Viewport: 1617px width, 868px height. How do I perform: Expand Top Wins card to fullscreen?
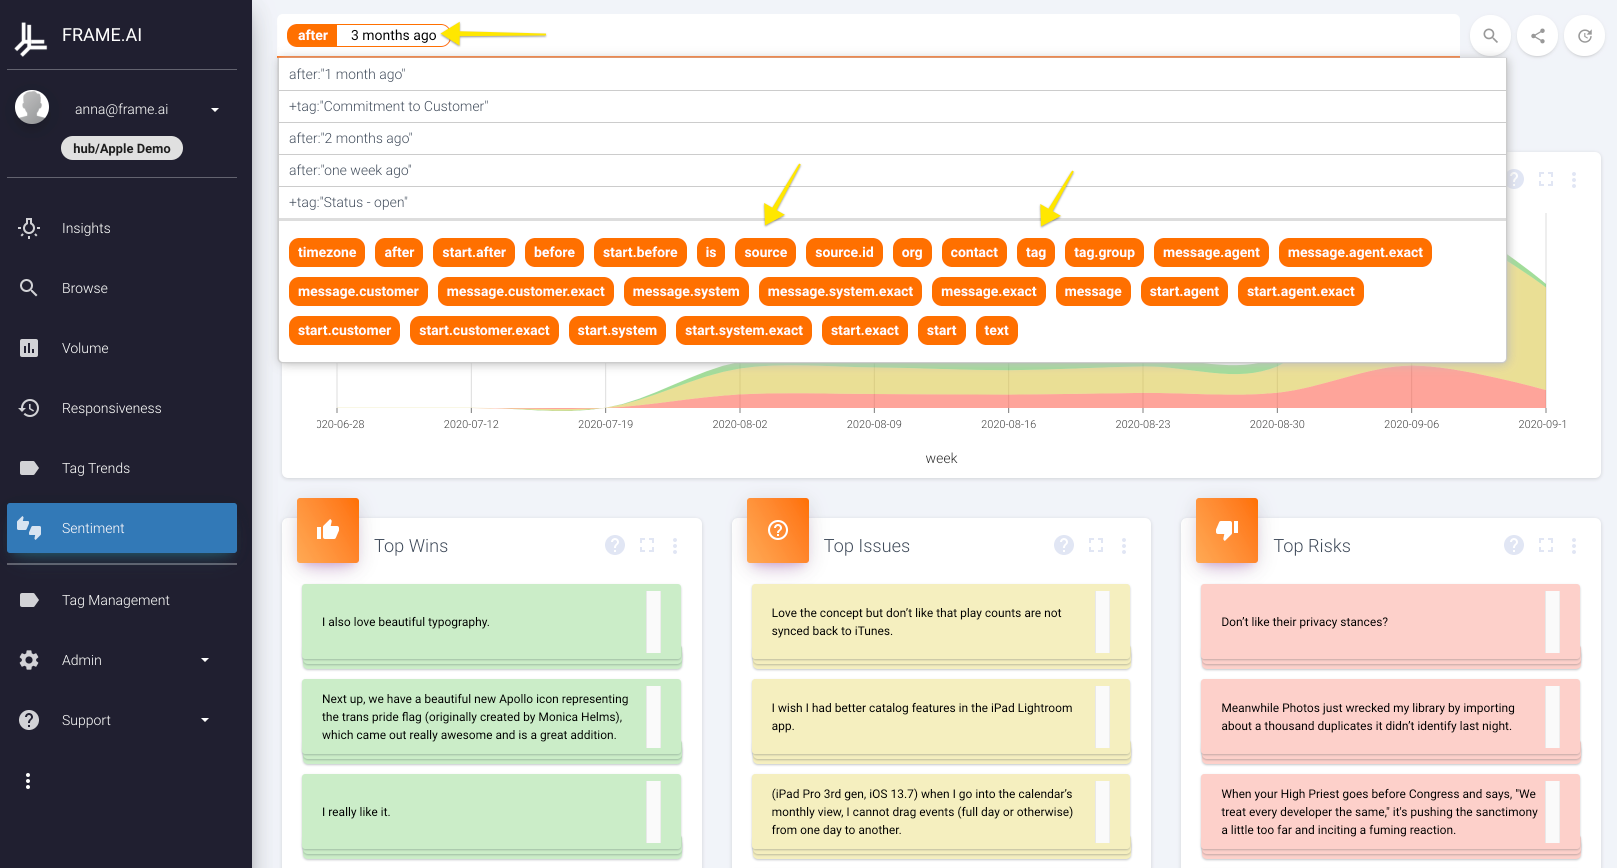(647, 545)
